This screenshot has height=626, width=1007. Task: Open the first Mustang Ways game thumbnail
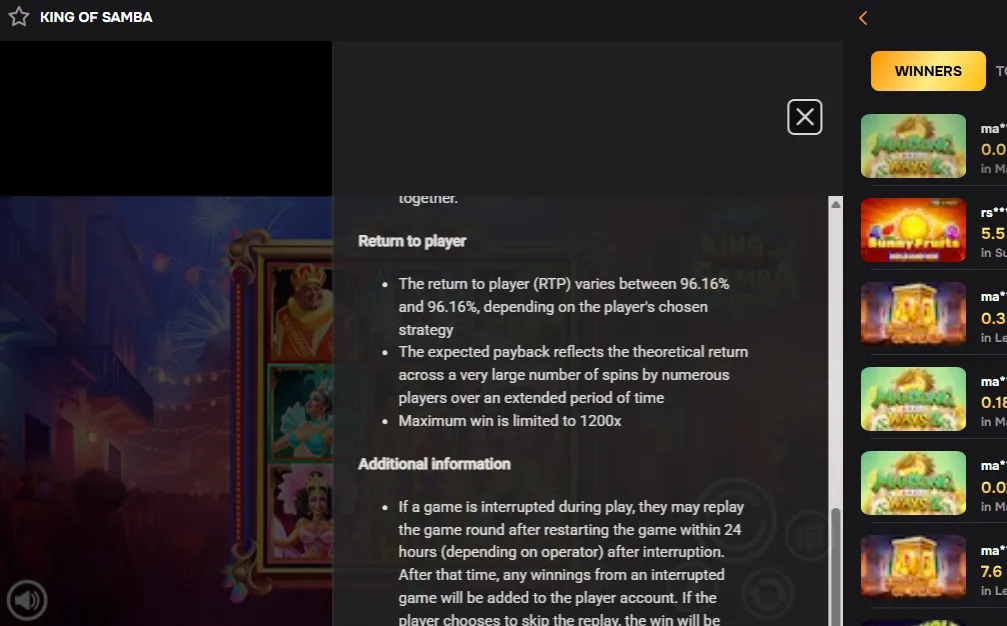913,146
